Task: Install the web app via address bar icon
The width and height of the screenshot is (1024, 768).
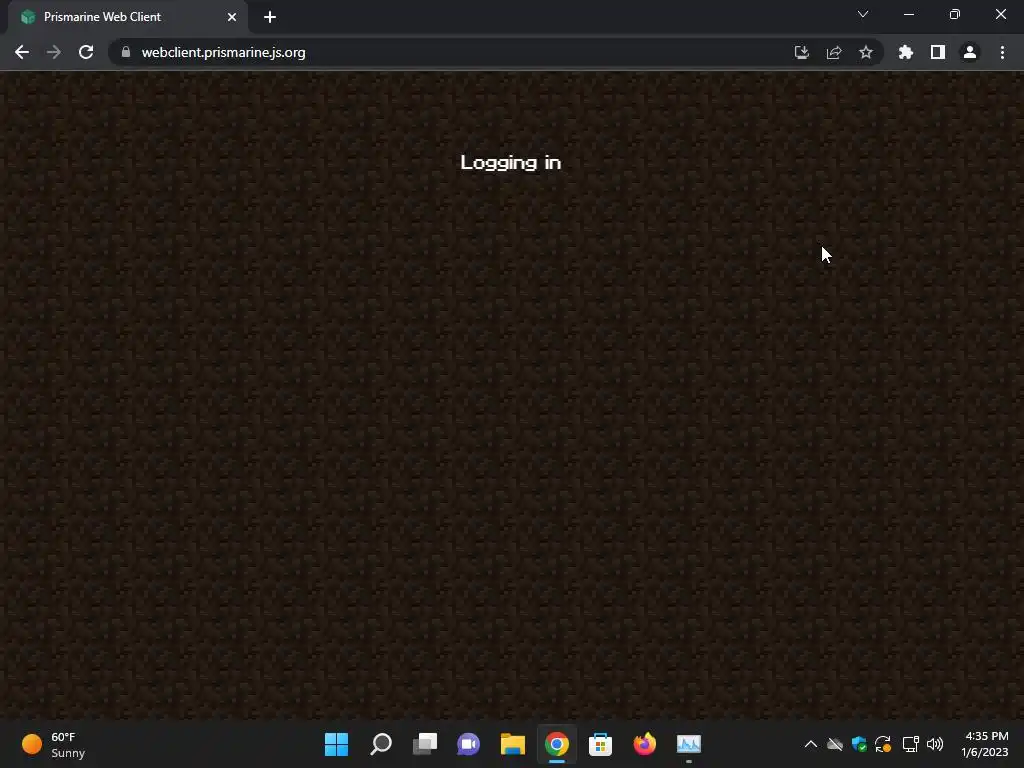Action: pyautogui.click(x=801, y=52)
